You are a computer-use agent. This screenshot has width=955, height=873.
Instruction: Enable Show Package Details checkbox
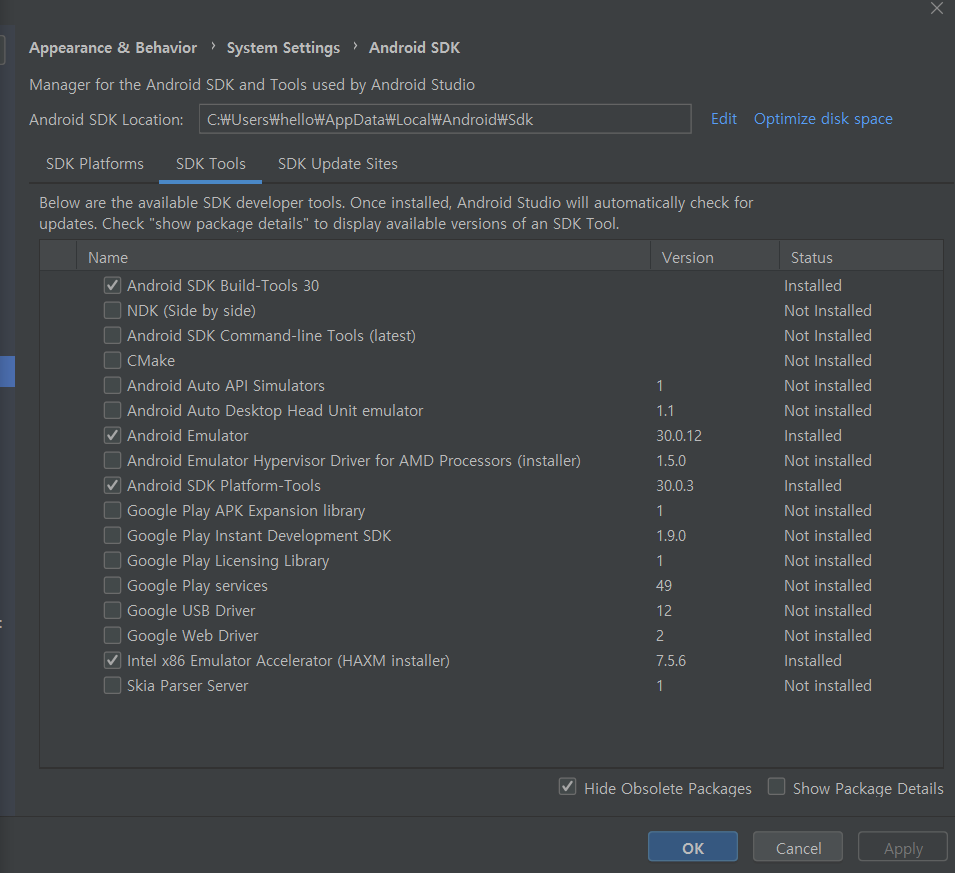[776, 786]
